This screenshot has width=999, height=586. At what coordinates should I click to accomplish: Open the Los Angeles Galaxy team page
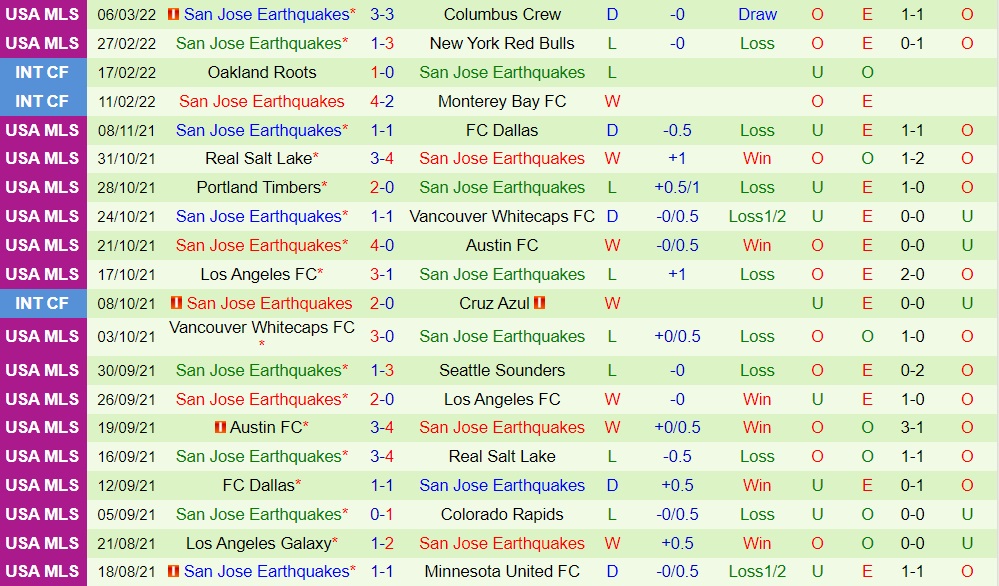tap(258, 543)
